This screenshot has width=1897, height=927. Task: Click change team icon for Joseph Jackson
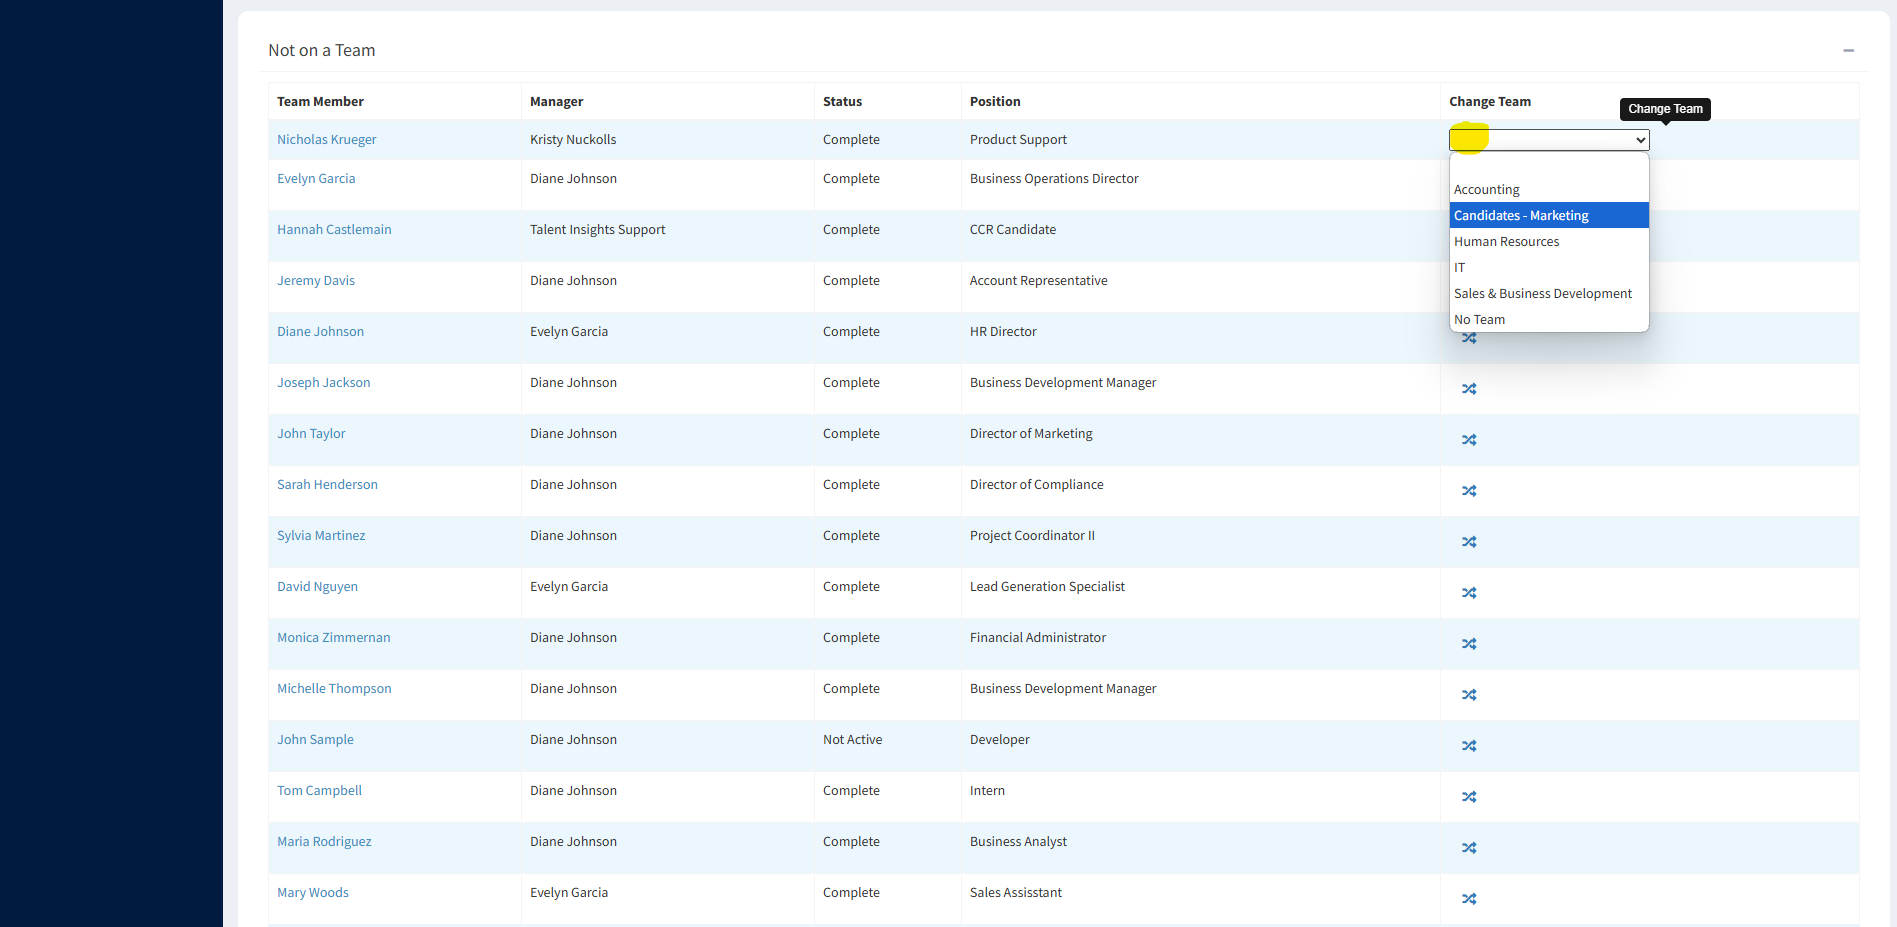tap(1468, 389)
